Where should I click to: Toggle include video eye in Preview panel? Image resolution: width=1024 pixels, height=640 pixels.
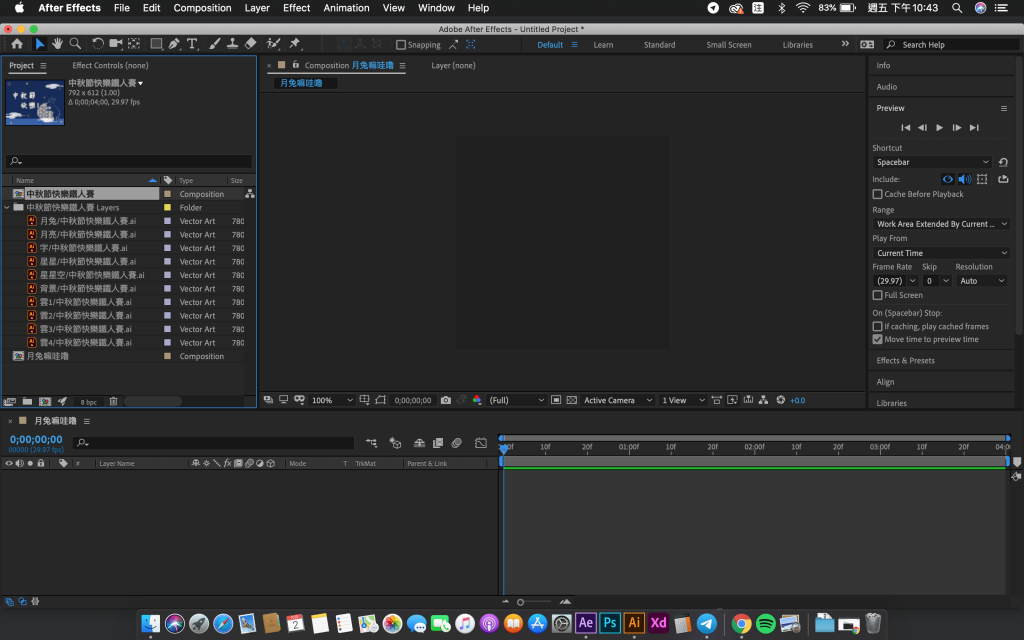point(948,179)
